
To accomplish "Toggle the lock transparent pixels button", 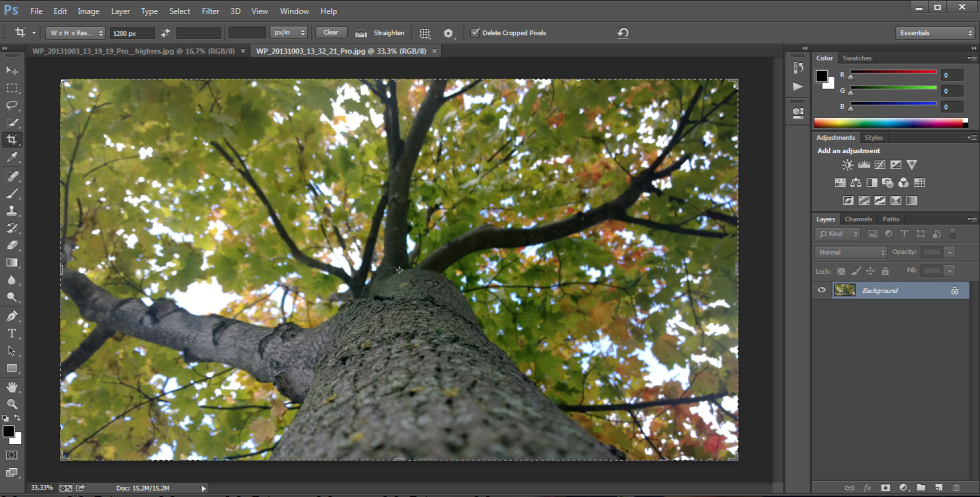I will click(840, 271).
